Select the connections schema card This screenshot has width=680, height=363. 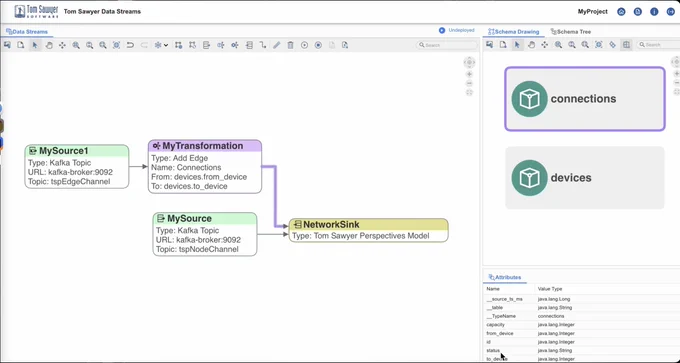pyautogui.click(x=585, y=99)
